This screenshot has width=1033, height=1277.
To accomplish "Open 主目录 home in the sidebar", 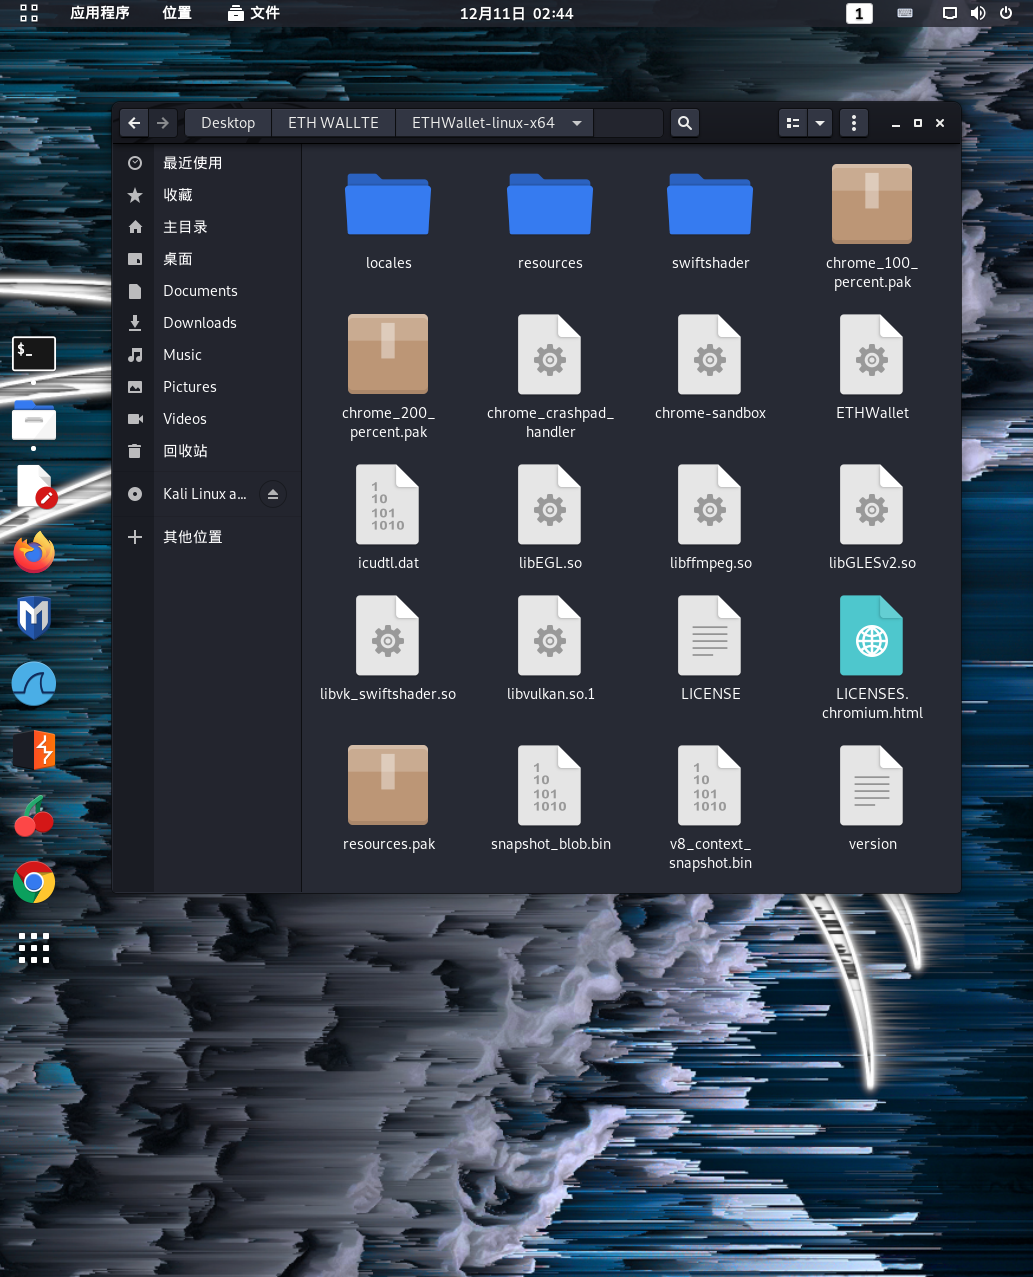I will point(207,227).
